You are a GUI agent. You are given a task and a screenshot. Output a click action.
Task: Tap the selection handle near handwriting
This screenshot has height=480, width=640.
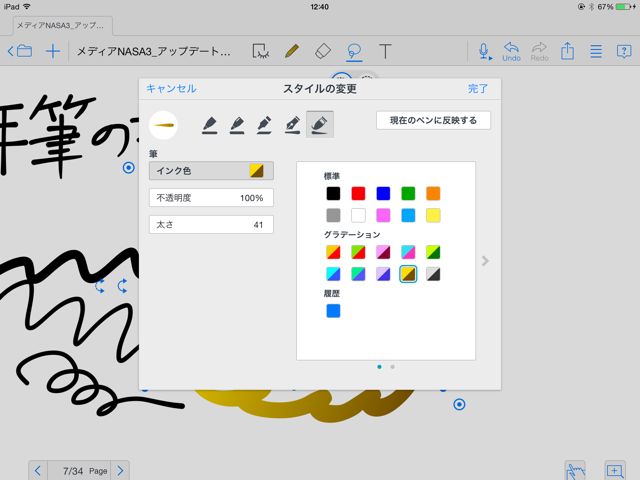click(x=129, y=167)
